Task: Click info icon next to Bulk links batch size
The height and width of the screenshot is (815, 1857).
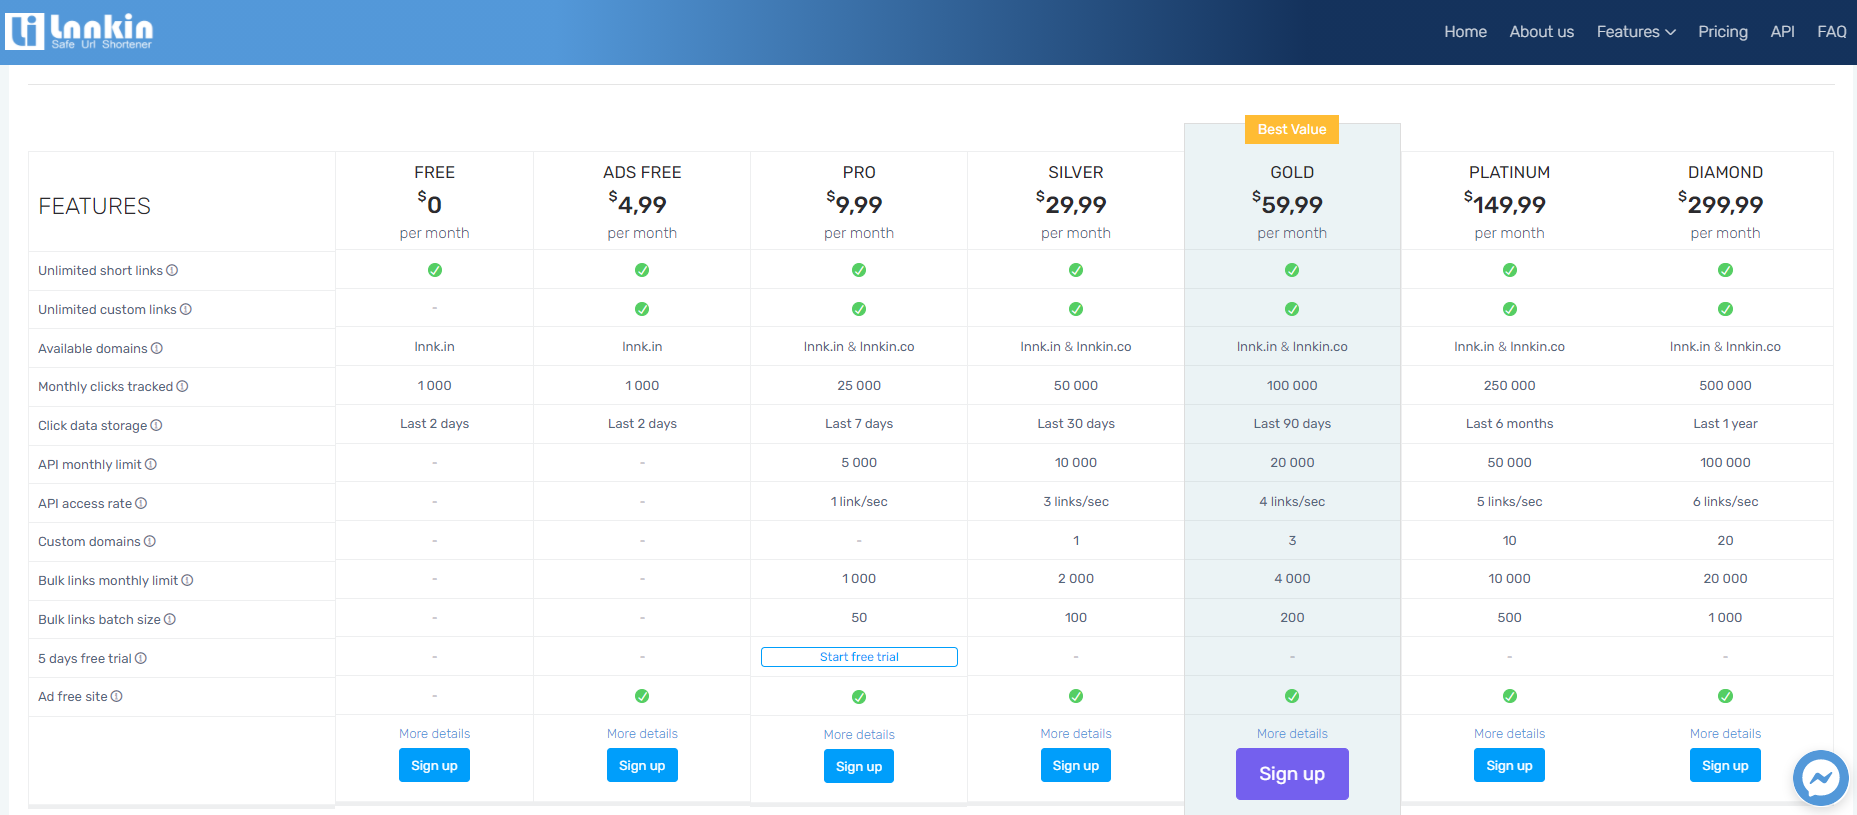Action: pyautogui.click(x=170, y=620)
